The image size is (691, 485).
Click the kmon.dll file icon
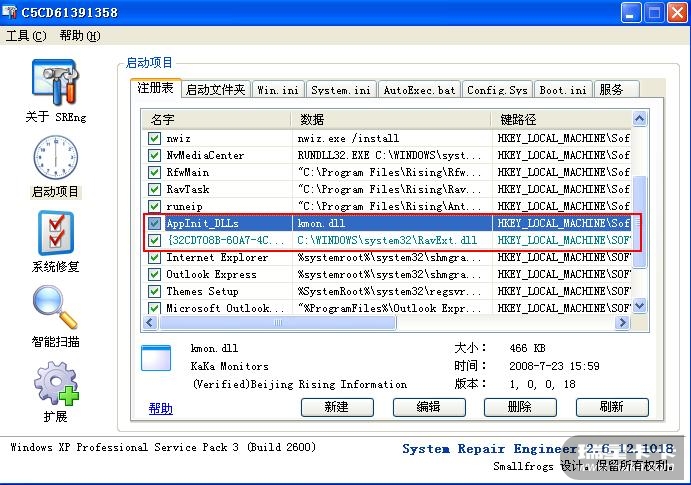tap(156, 358)
